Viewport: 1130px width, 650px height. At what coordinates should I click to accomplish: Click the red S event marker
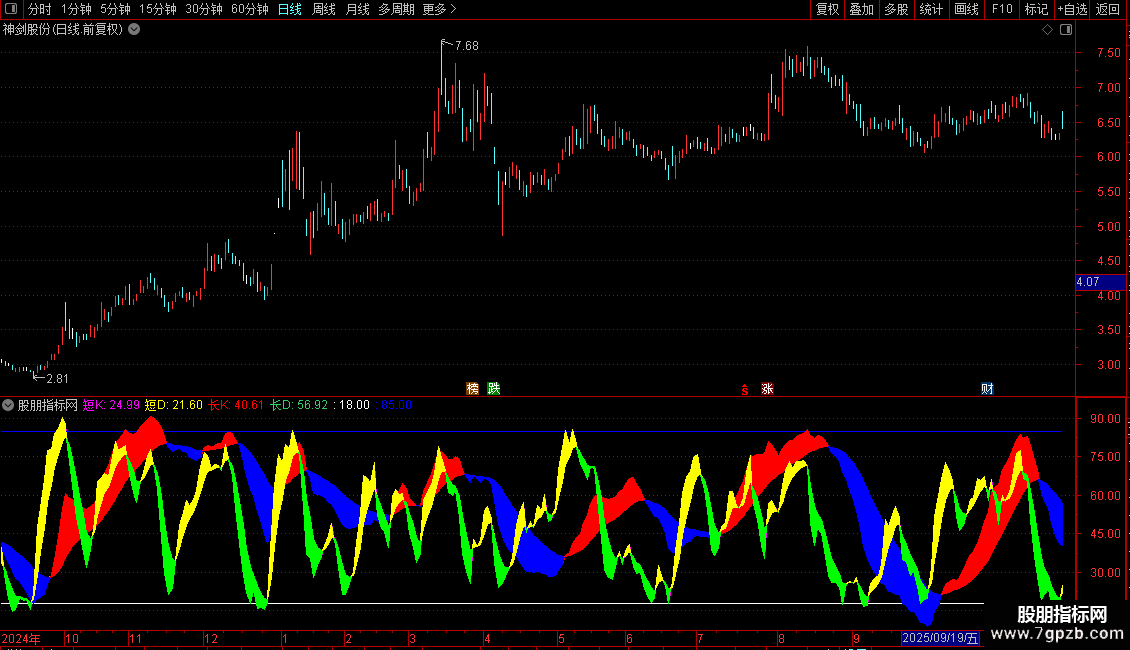744,390
